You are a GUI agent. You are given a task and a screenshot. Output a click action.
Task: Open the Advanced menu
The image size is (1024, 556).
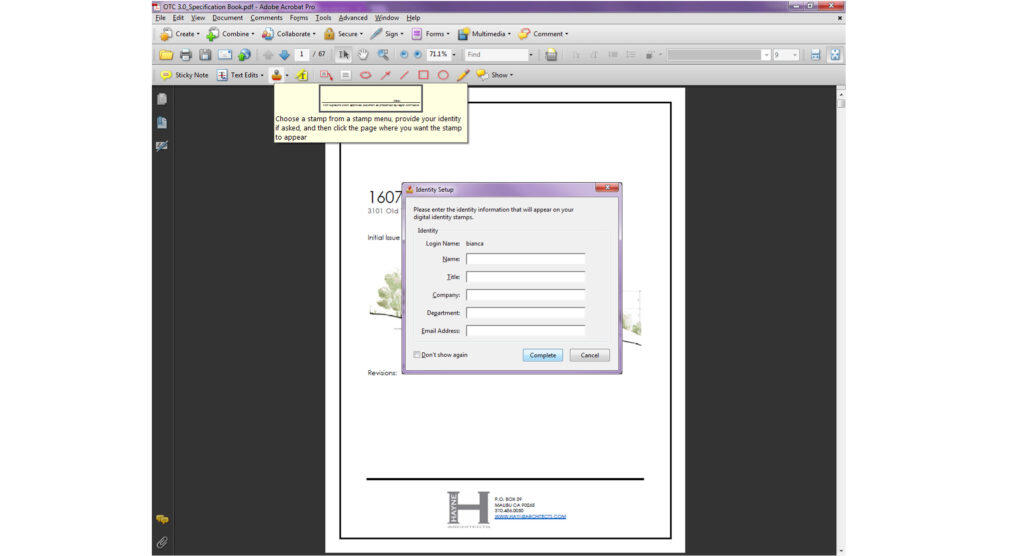[353, 18]
